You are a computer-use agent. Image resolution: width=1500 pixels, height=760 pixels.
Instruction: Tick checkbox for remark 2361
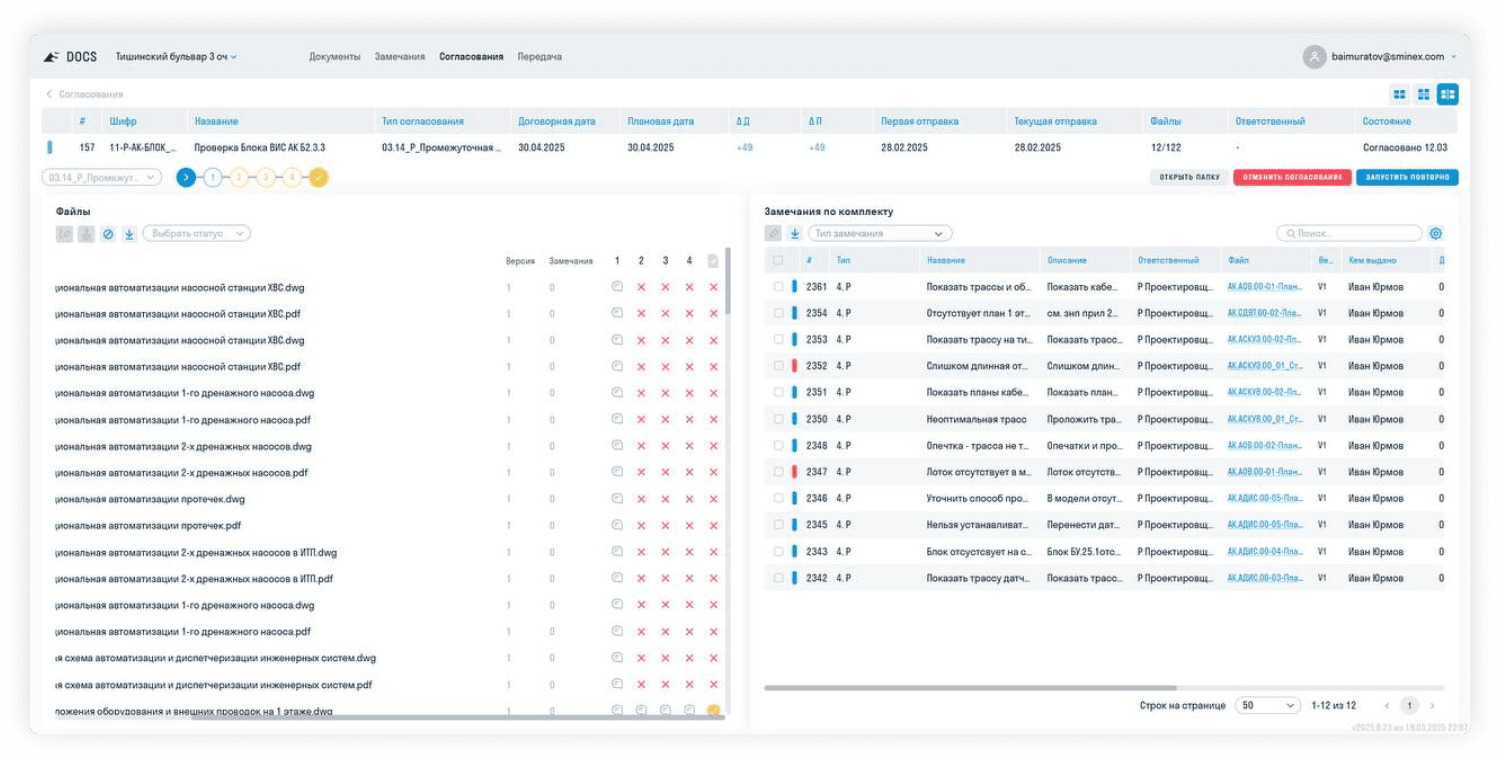[x=778, y=287]
